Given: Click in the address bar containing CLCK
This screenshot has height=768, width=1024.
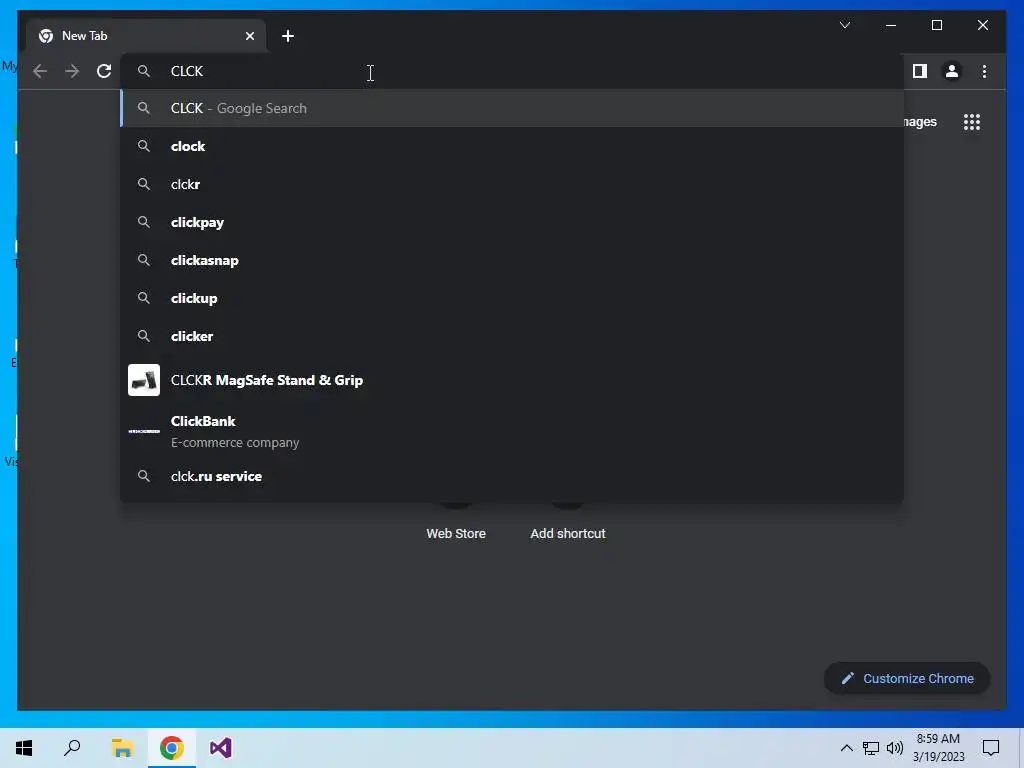Looking at the screenshot, I should point(512,71).
